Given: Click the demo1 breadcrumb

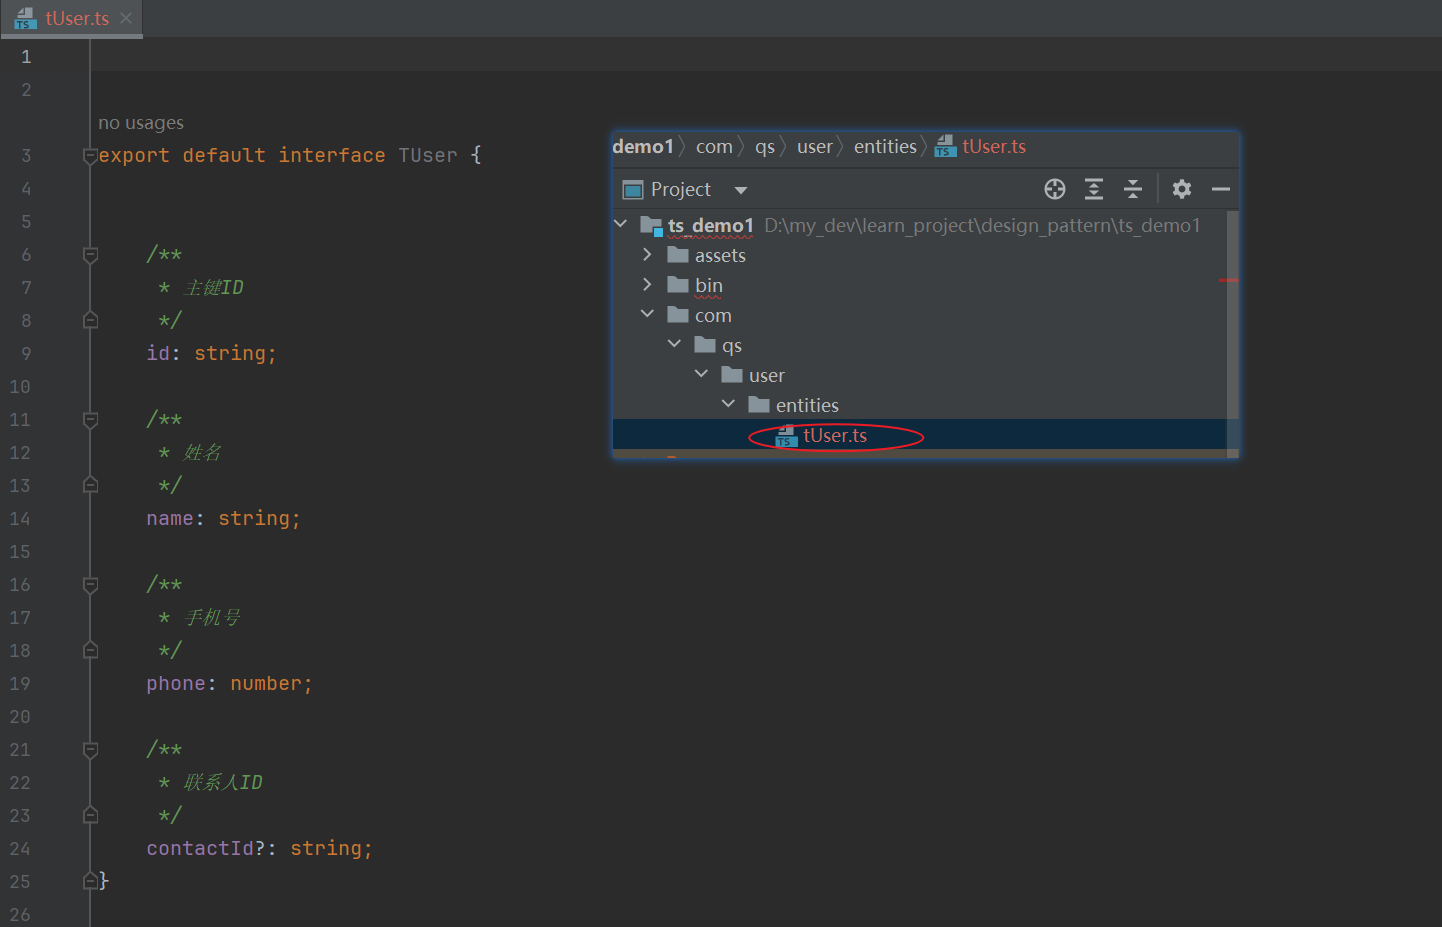Looking at the screenshot, I should [x=643, y=147].
